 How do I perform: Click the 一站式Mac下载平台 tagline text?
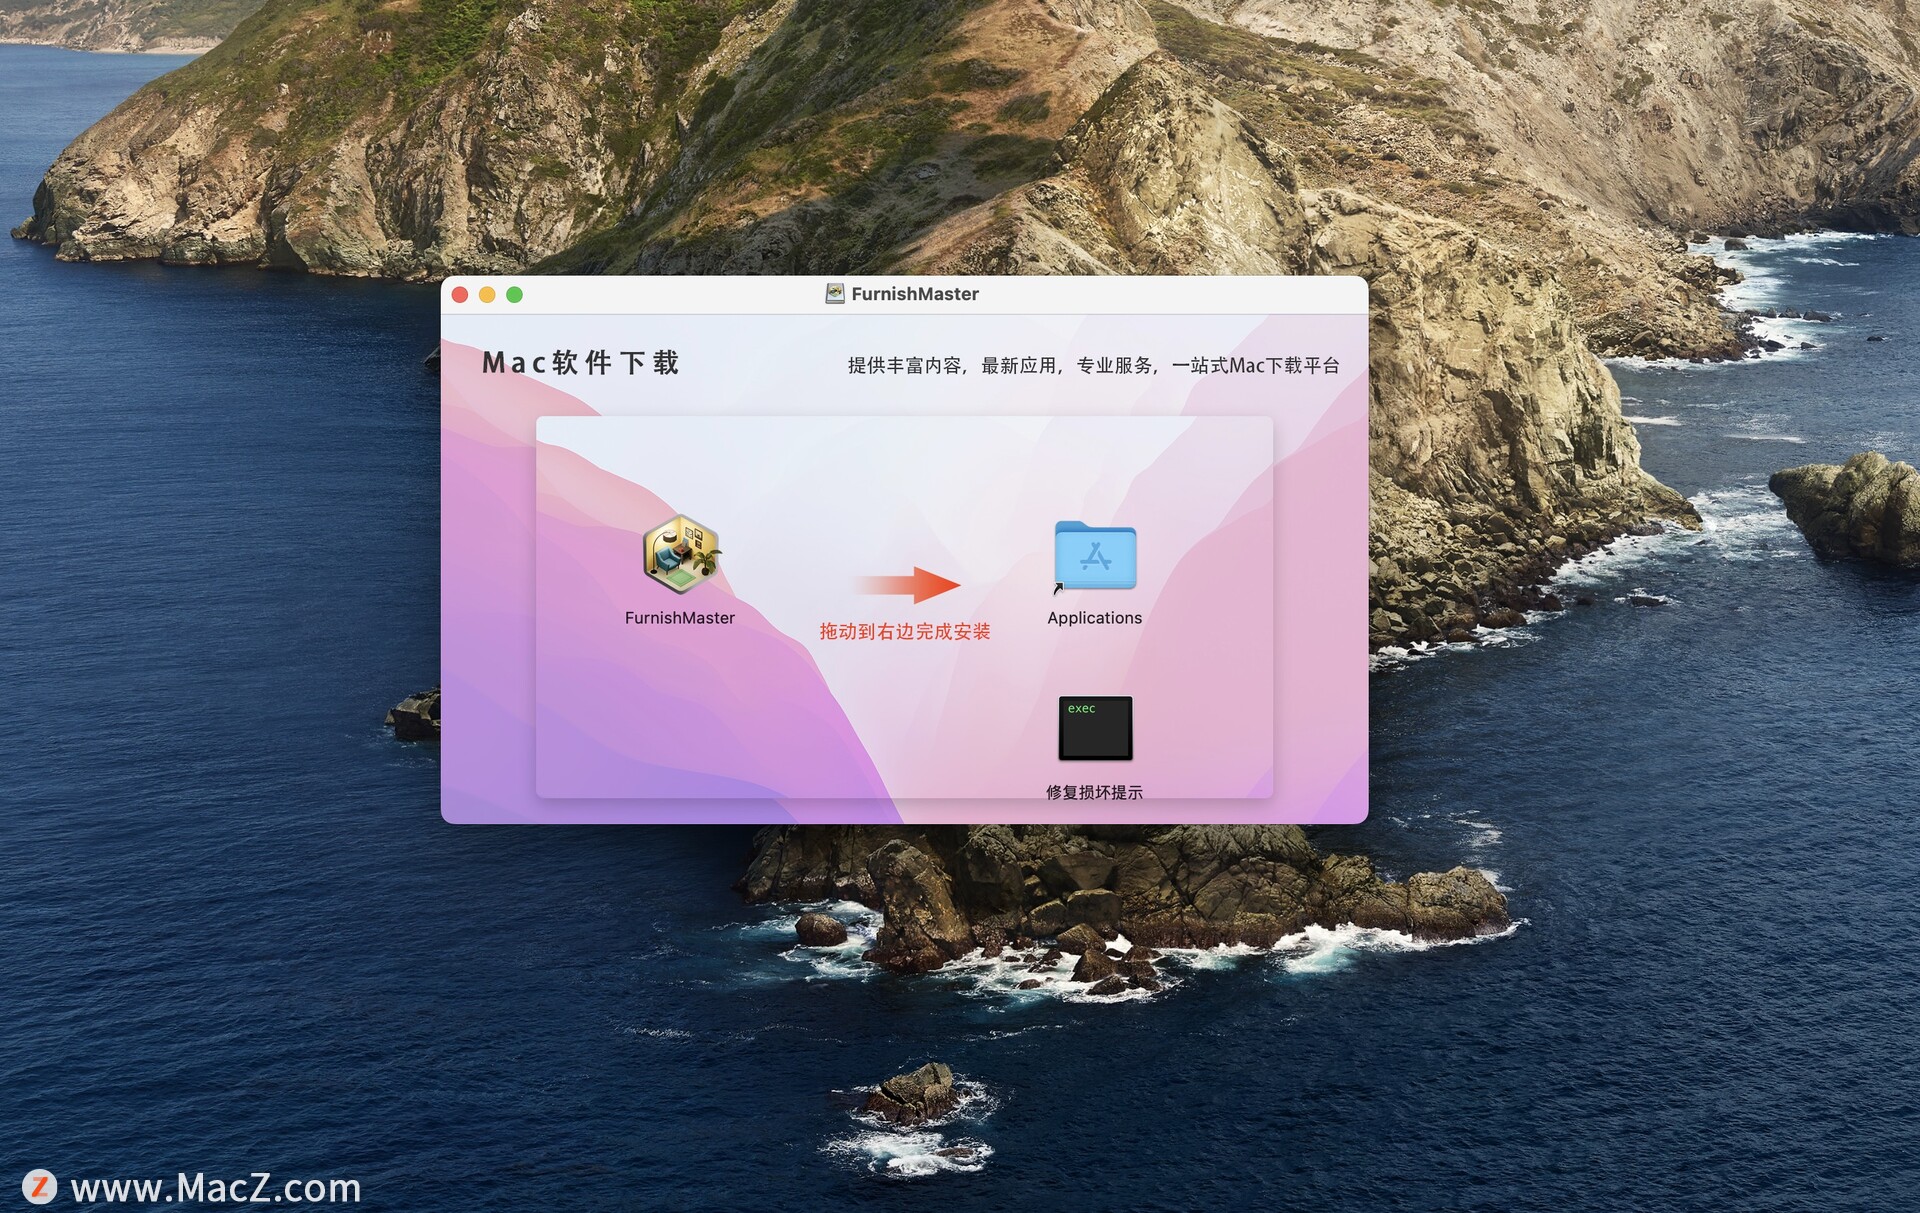(x=1255, y=366)
